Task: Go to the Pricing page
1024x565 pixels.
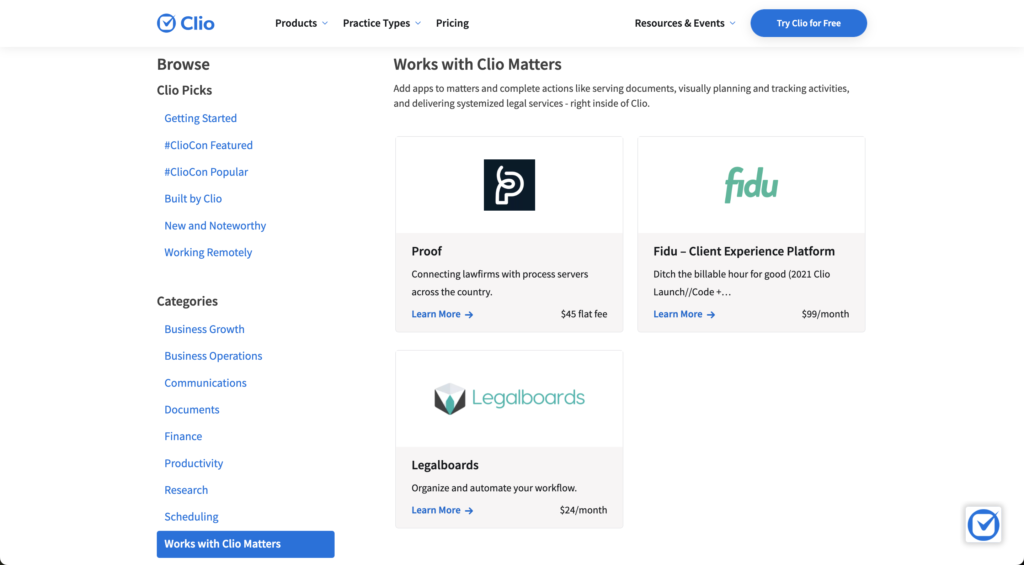Action: point(452,23)
